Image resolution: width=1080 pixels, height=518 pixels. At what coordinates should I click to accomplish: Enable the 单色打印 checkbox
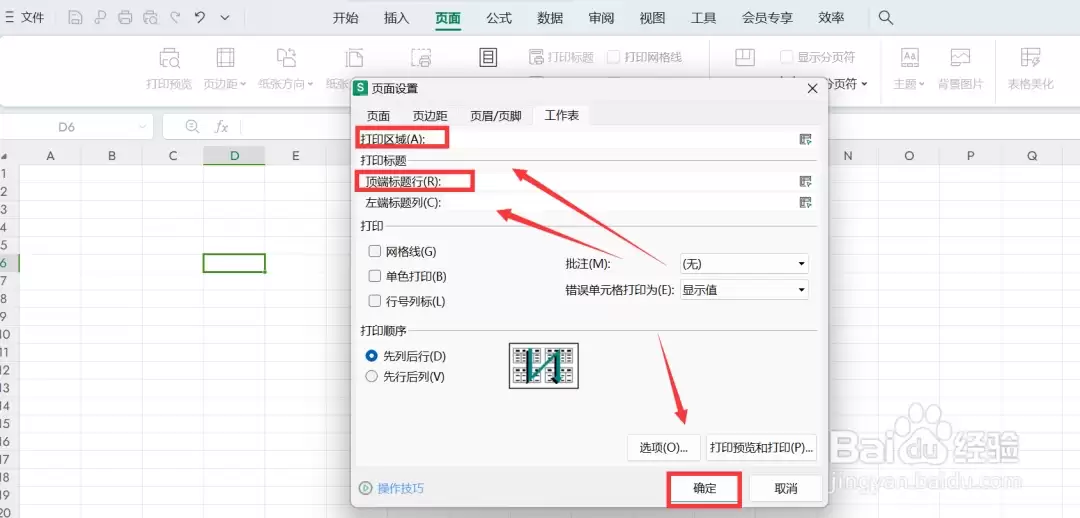(375, 276)
